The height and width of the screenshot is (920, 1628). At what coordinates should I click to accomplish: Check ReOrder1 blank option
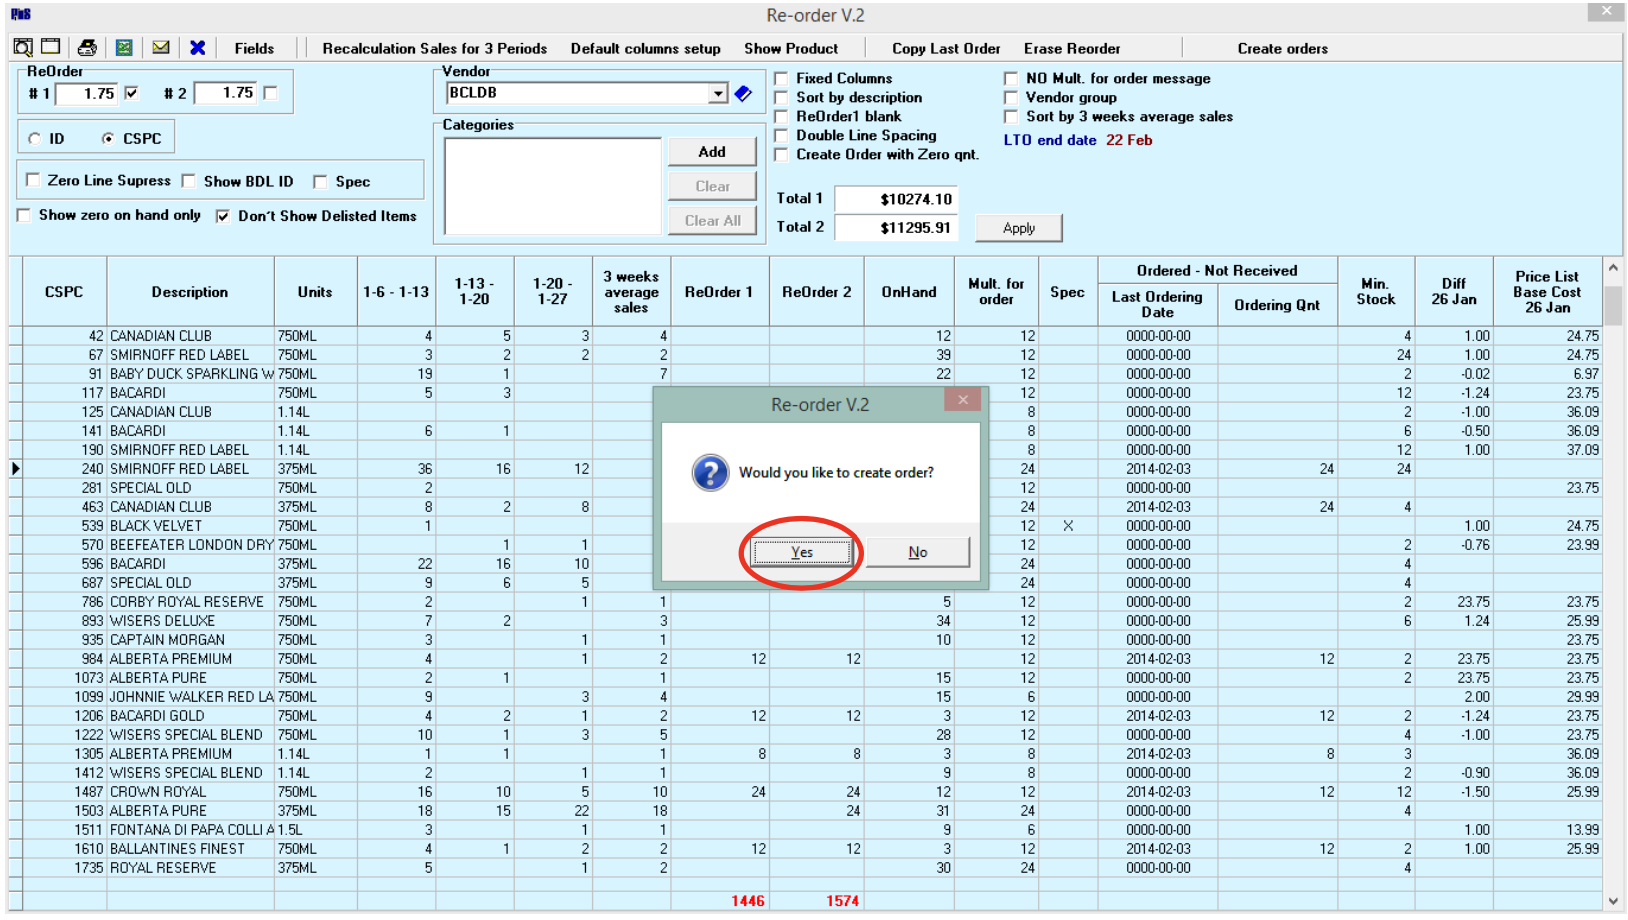[x=781, y=116]
